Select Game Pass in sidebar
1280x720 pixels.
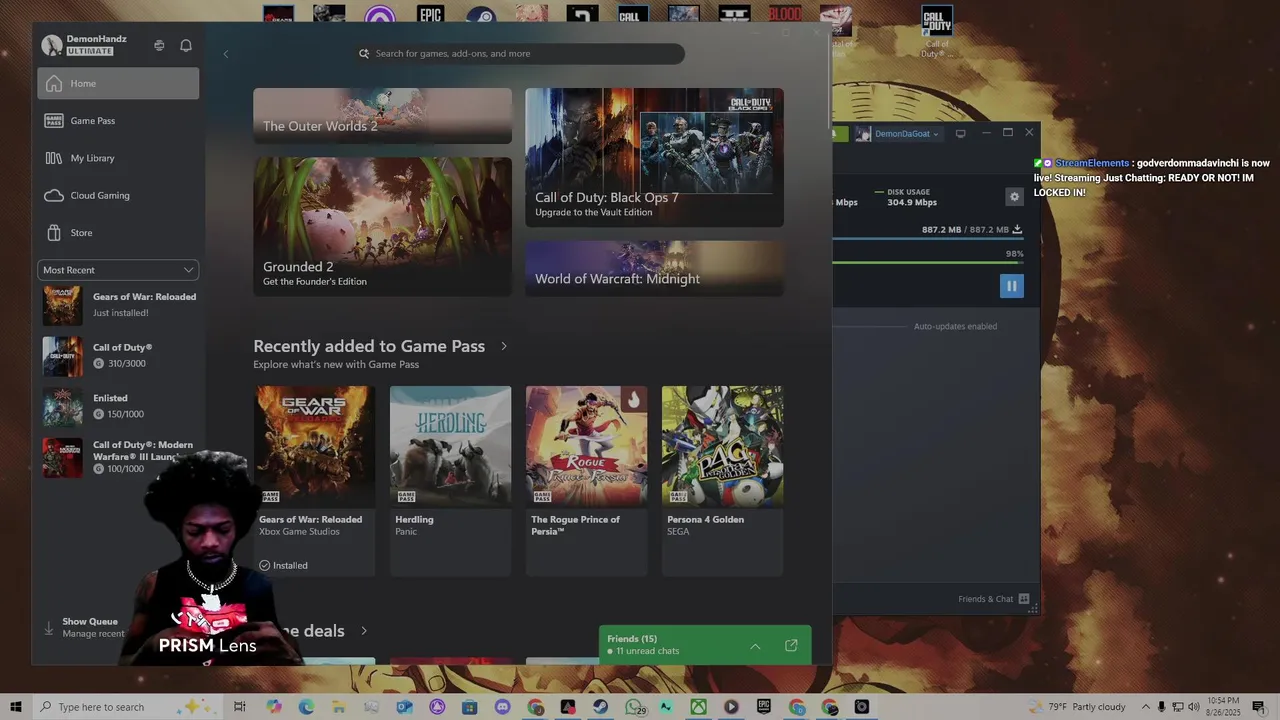click(118, 121)
